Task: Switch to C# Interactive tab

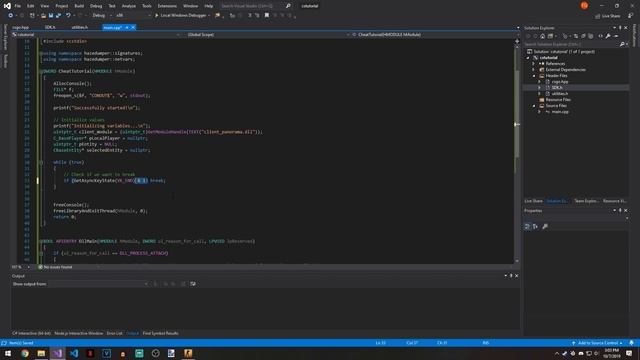Action: pos(31,333)
